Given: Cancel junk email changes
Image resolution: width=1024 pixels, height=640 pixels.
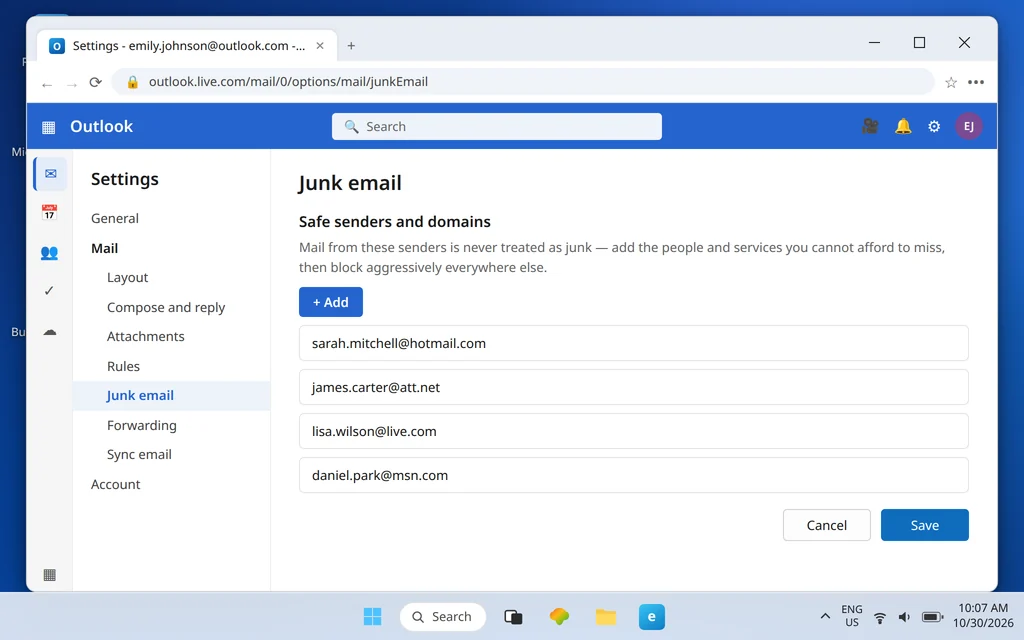Looking at the screenshot, I should tap(826, 525).
